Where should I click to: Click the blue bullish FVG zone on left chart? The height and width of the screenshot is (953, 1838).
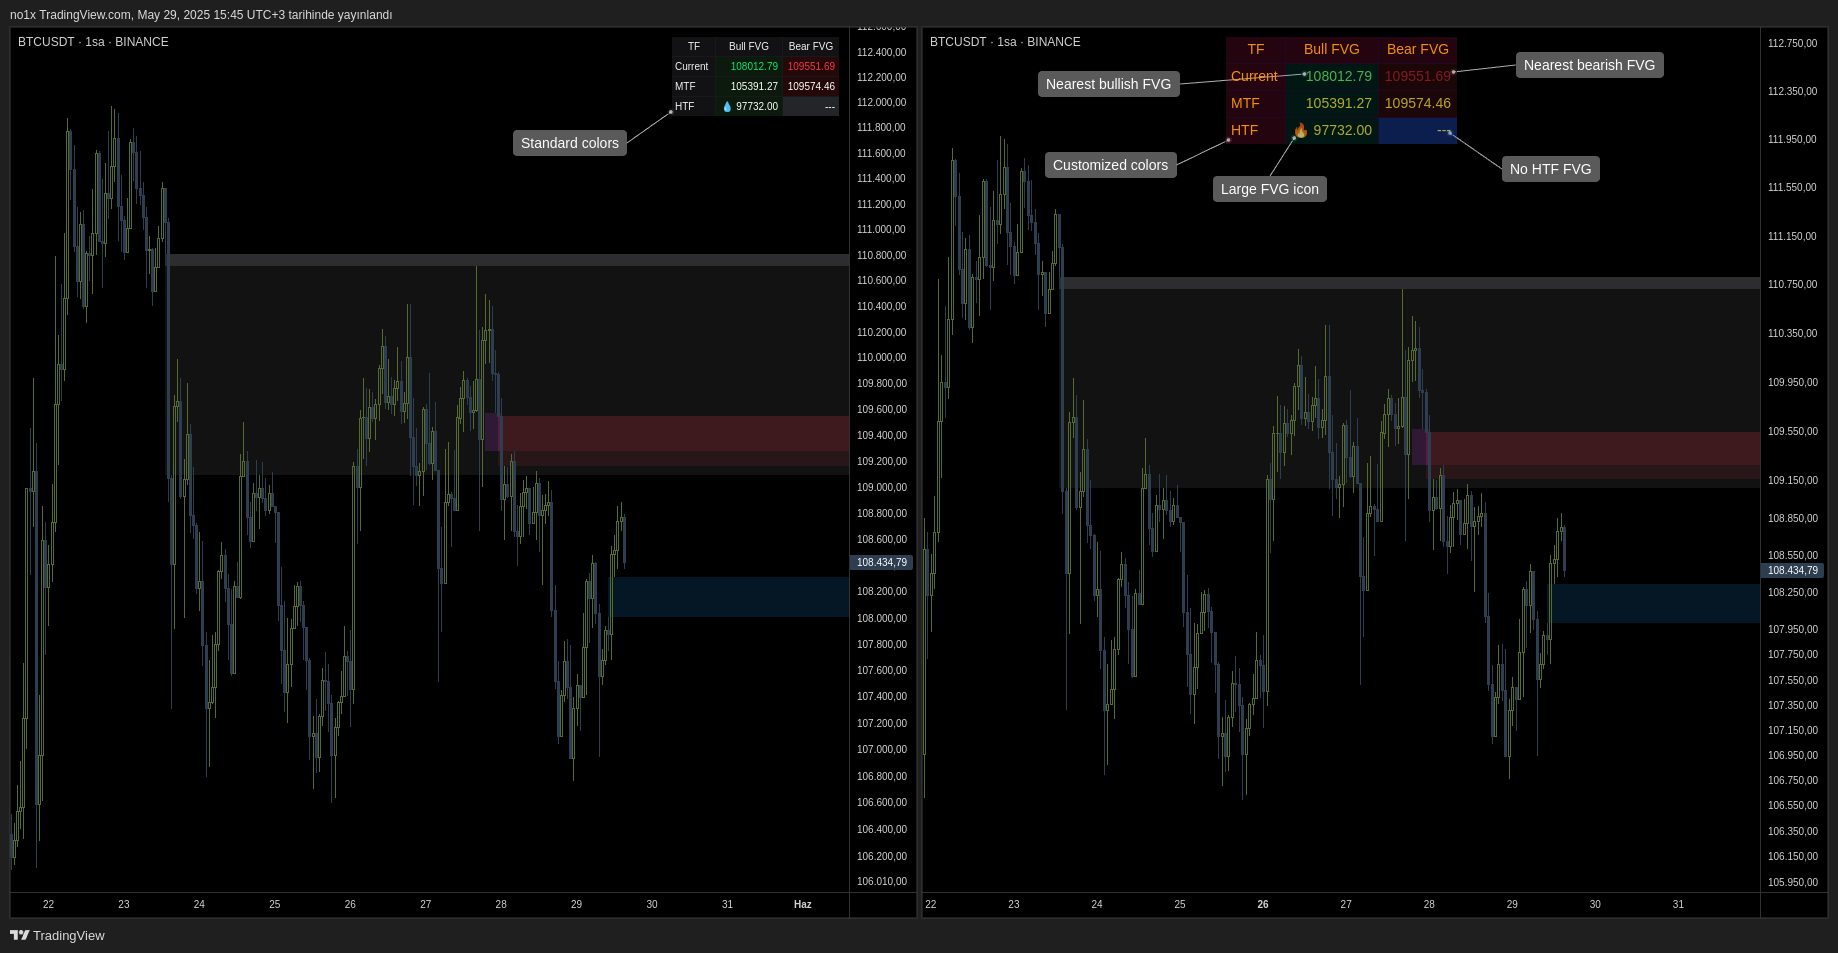[x=731, y=597]
